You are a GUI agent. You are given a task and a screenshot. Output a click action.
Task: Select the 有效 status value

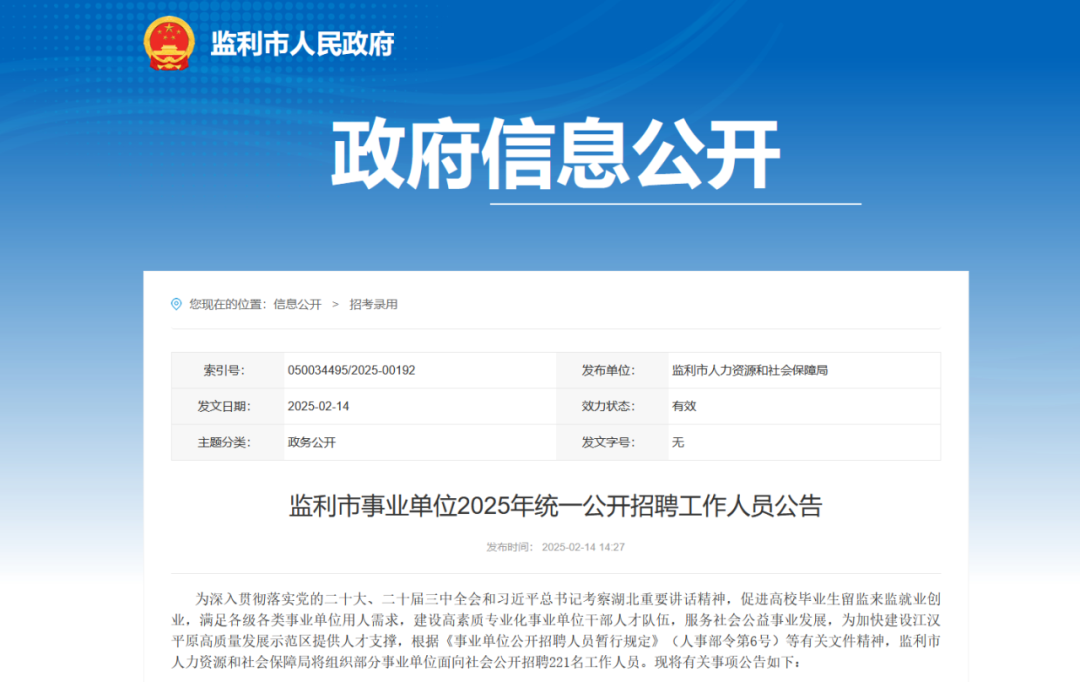[684, 406]
